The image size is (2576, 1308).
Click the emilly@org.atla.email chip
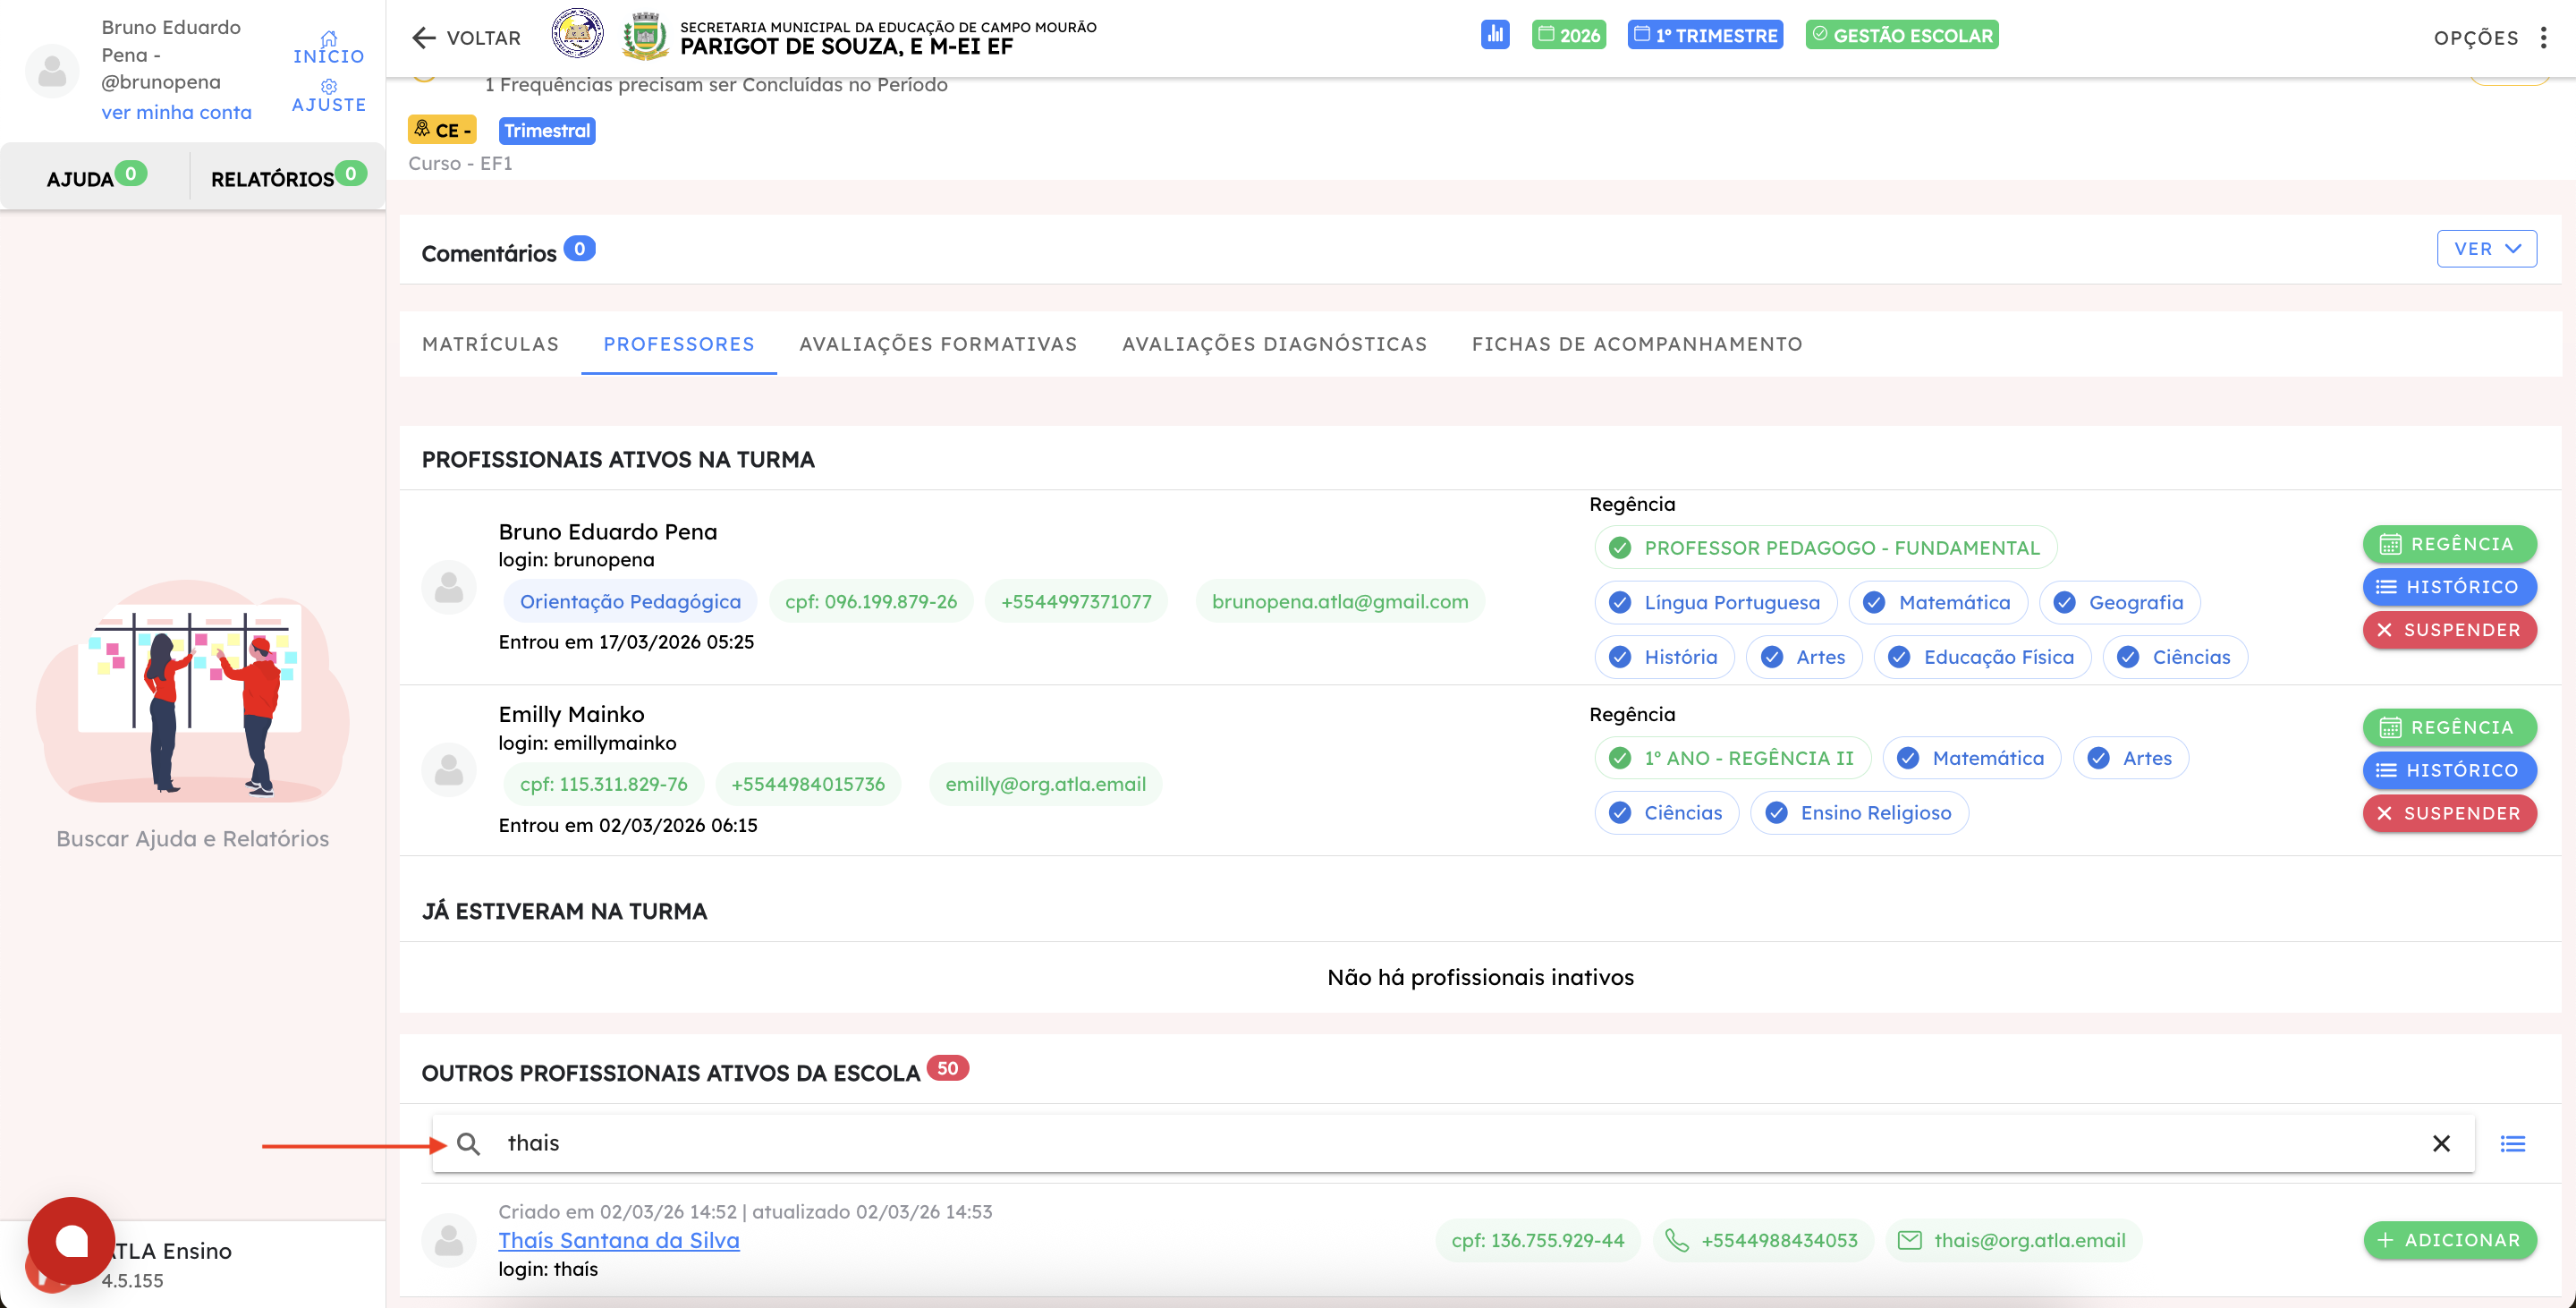click(1046, 784)
